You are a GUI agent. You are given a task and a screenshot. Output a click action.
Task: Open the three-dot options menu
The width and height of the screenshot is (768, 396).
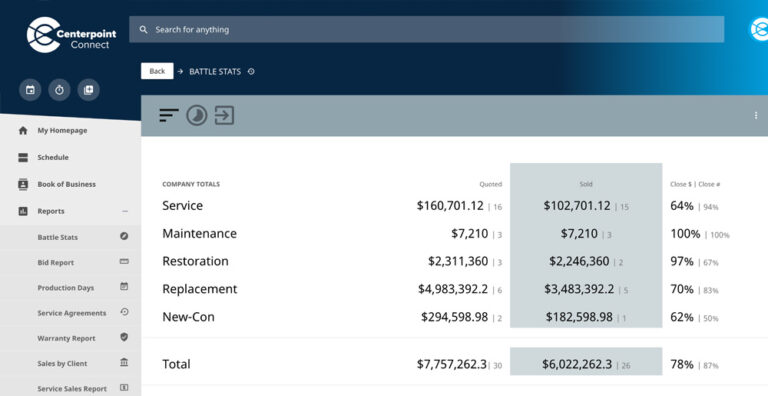click(756, 115)
